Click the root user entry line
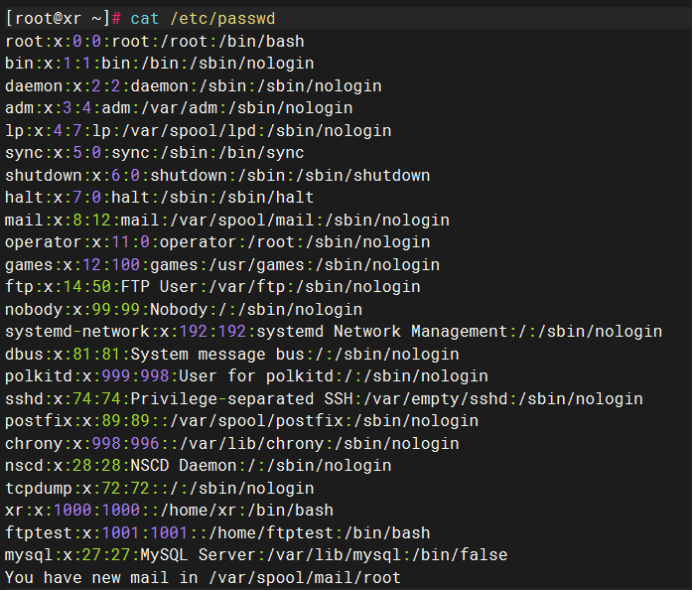 click(x=154, y=41)
